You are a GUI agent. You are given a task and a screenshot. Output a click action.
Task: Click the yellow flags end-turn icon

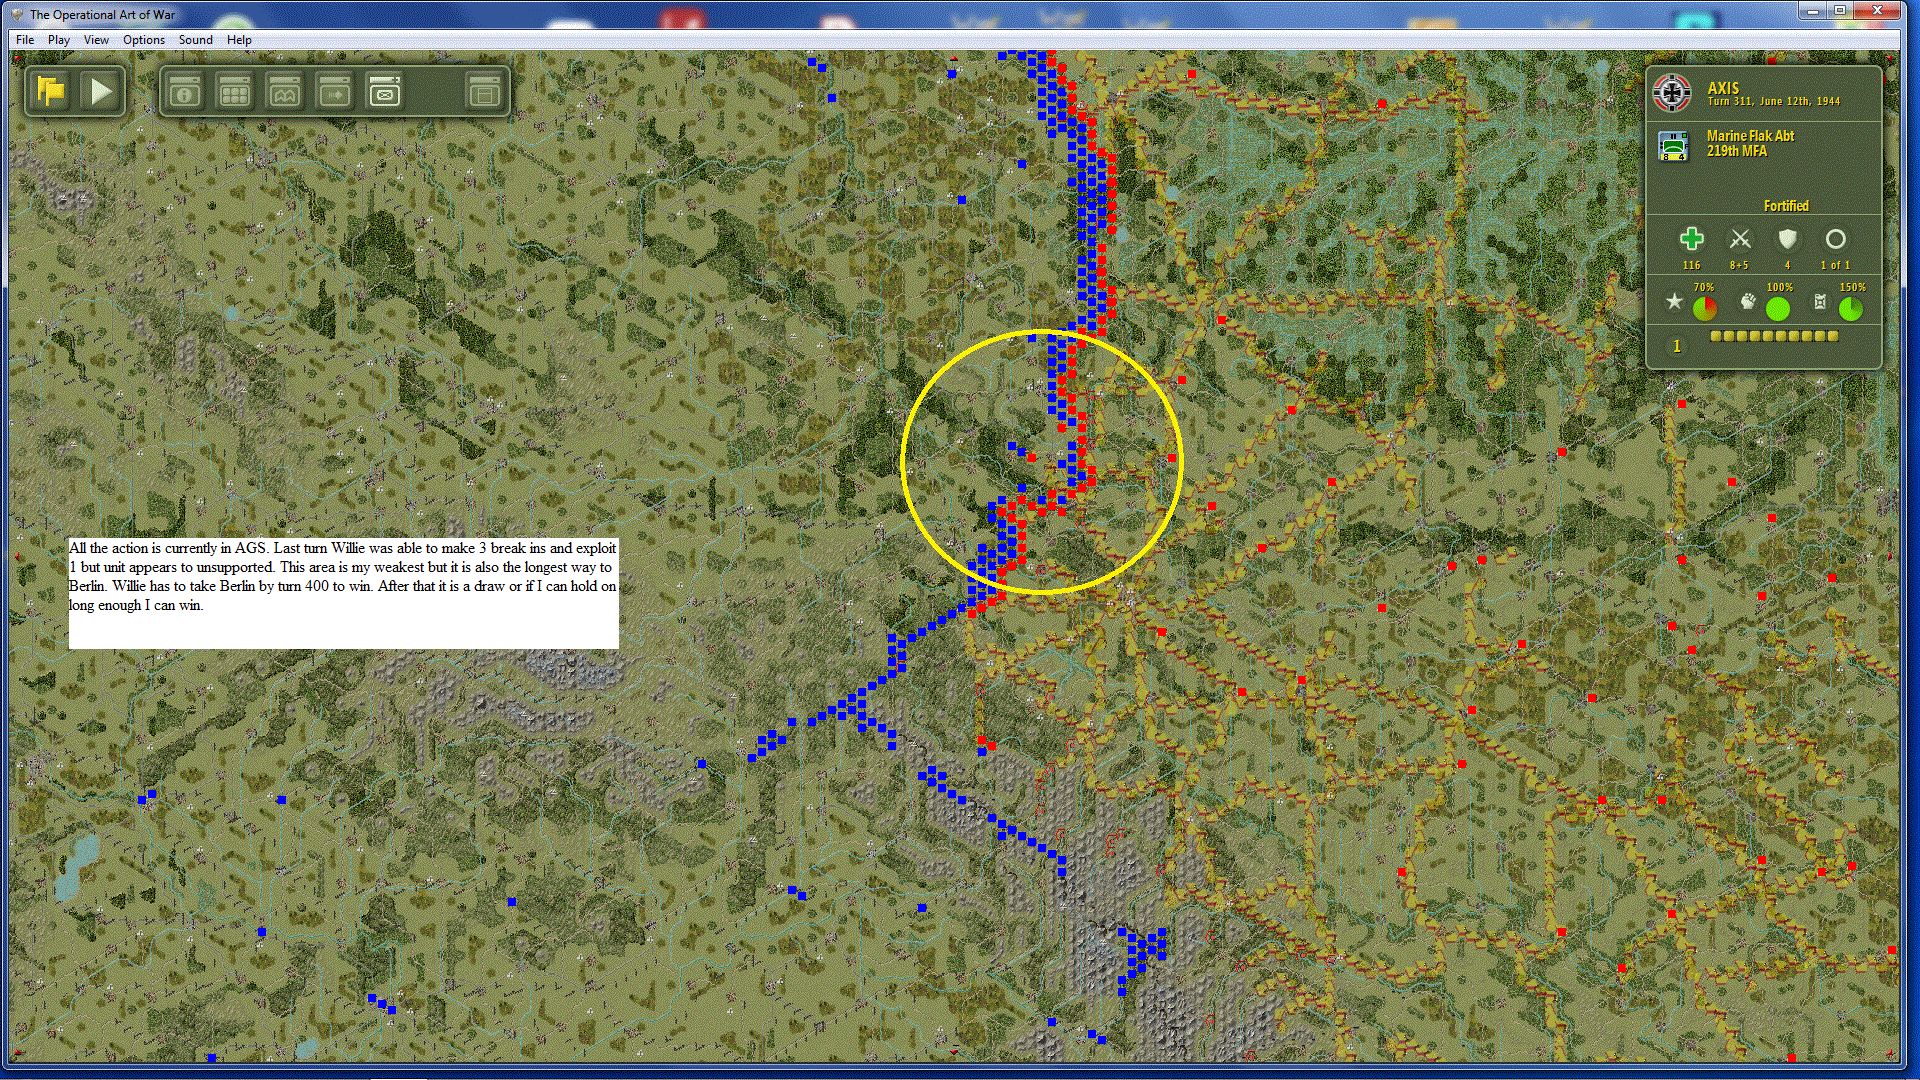click(x=51, y=92)
